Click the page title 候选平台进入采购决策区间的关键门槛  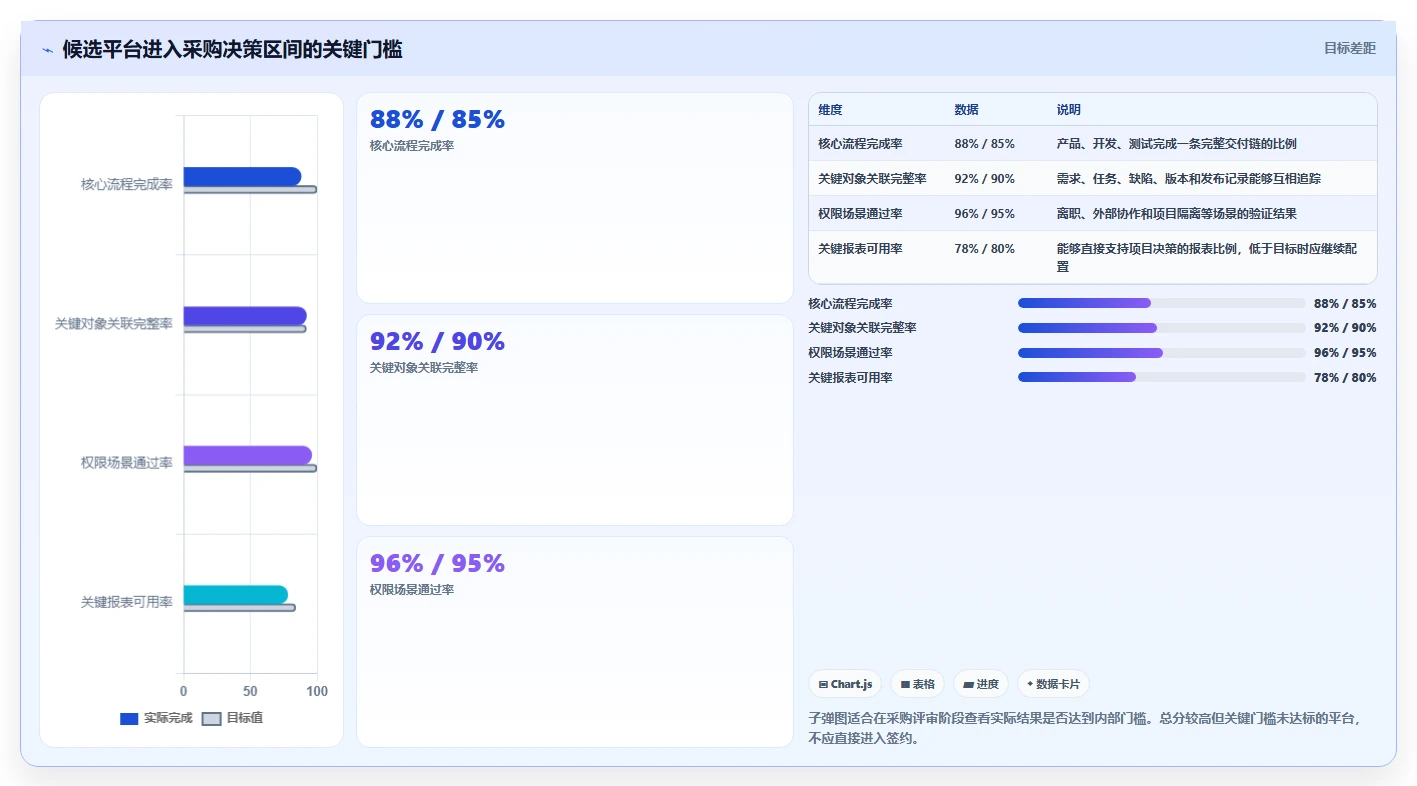pos(232,50)
